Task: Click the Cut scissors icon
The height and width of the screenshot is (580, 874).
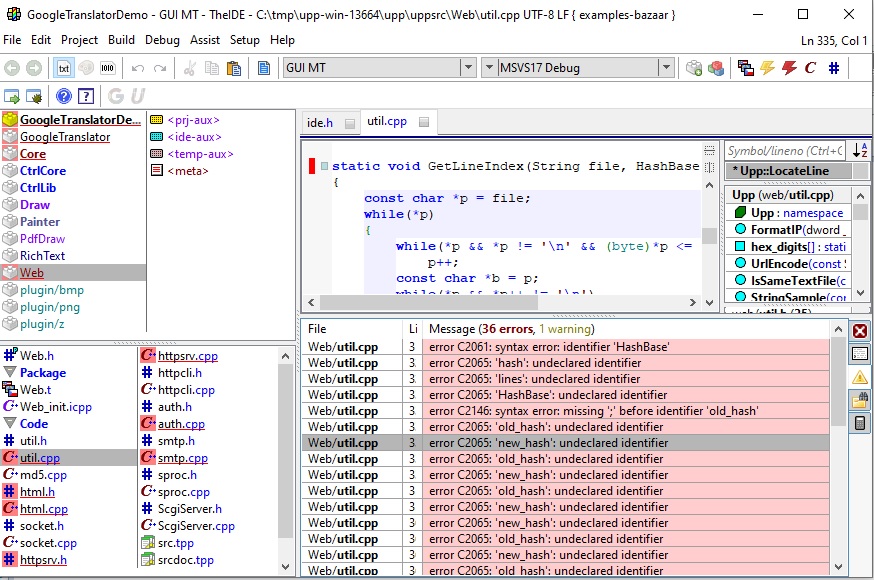Action: [x=189, y=68]
